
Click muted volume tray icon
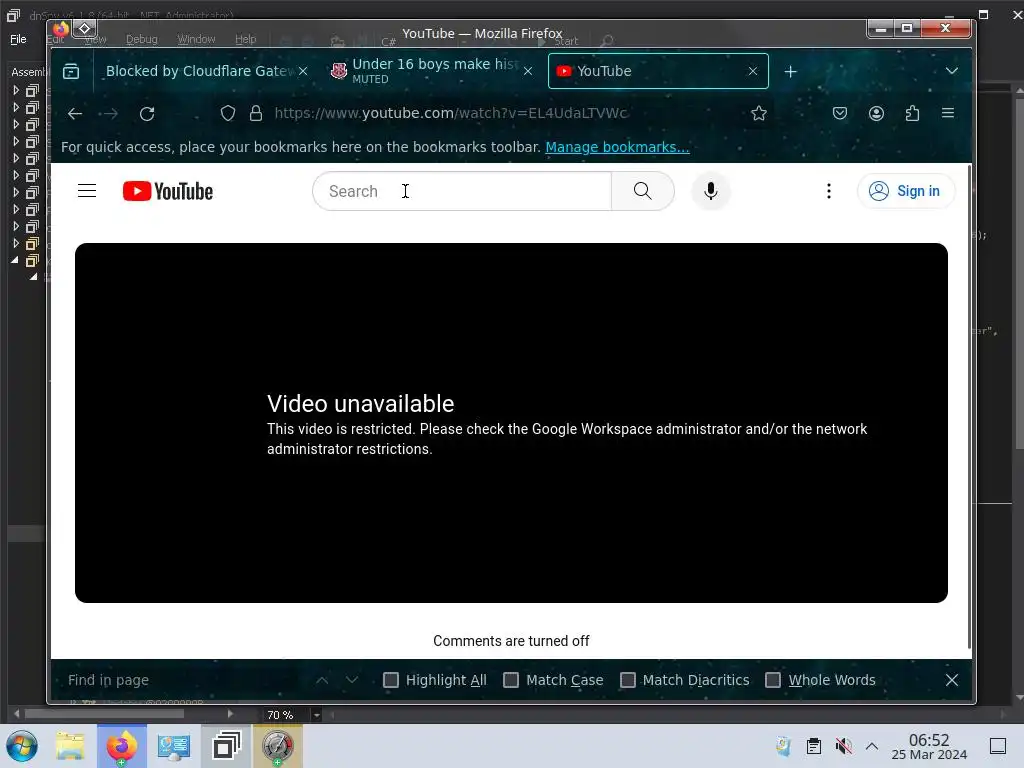point(843,746)
